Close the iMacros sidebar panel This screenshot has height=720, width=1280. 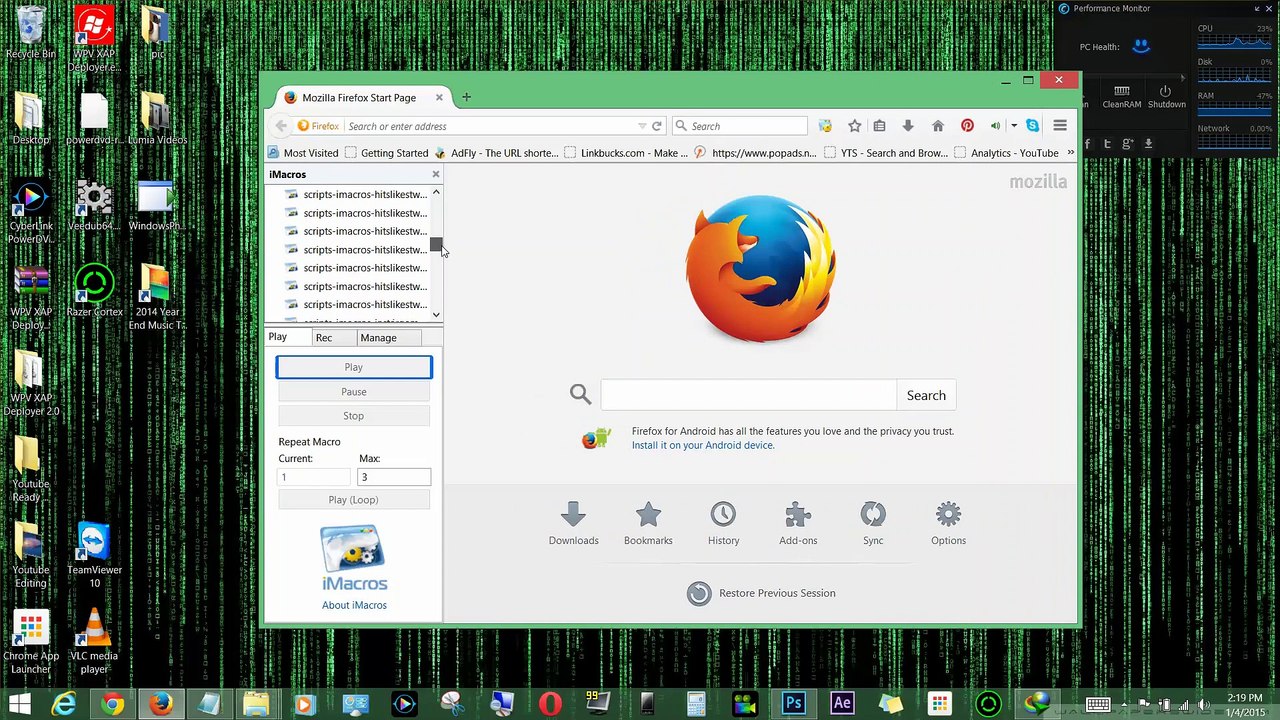[436, 174]
